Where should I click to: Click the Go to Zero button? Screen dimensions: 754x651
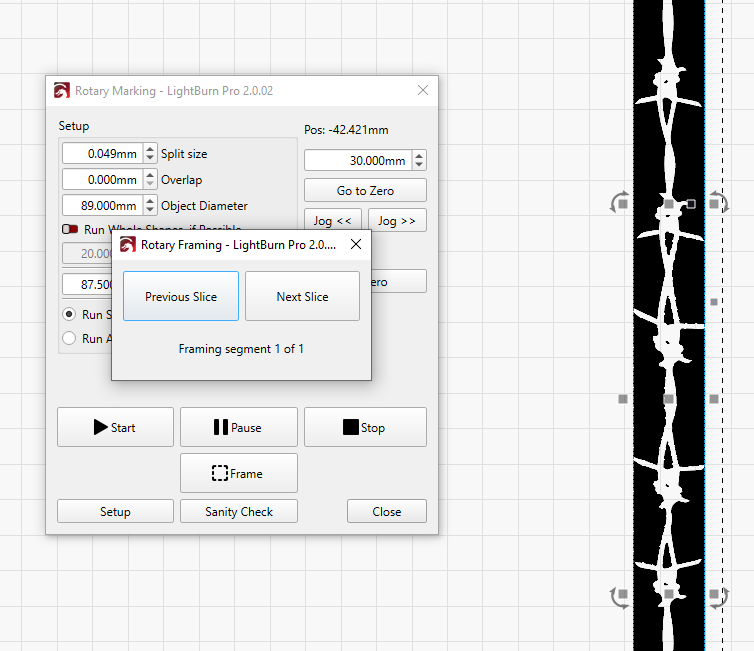[x=365, y=190]
